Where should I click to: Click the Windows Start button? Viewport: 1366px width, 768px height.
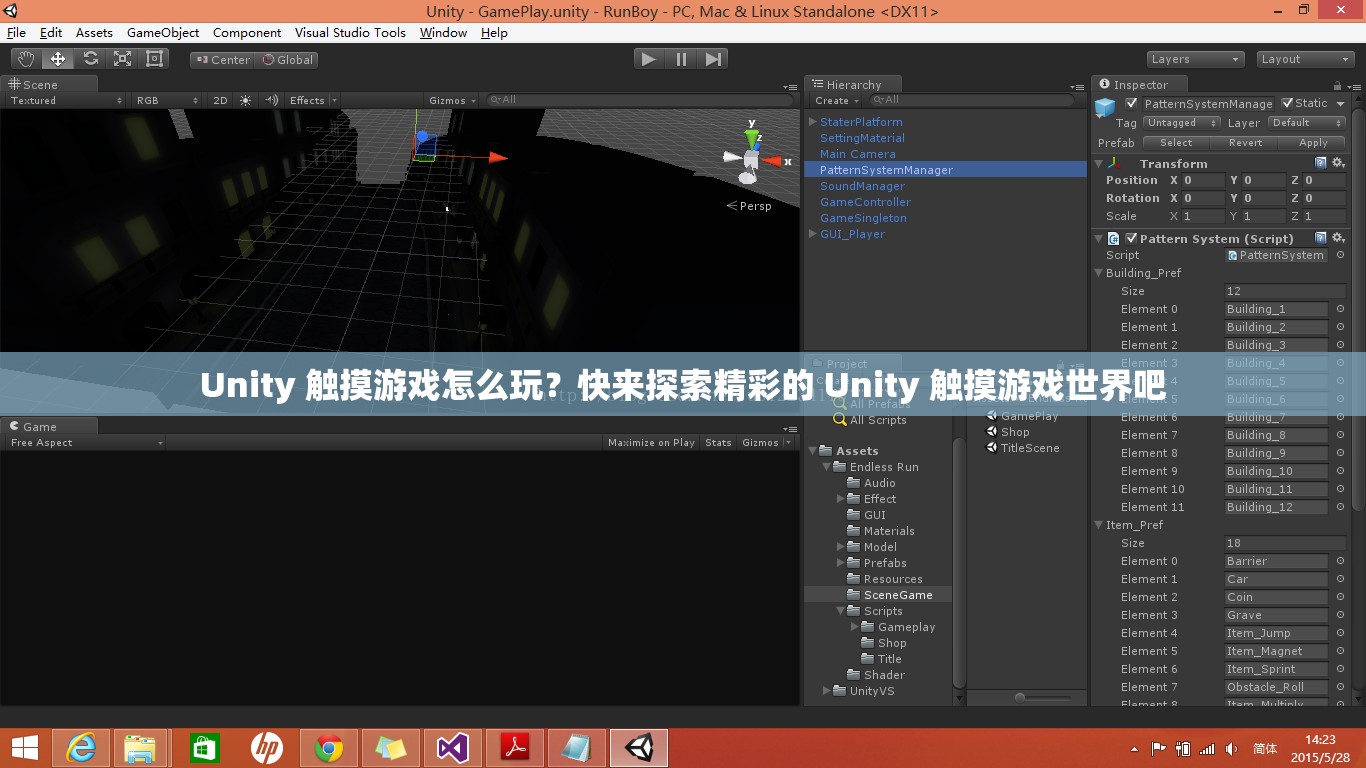25,748
